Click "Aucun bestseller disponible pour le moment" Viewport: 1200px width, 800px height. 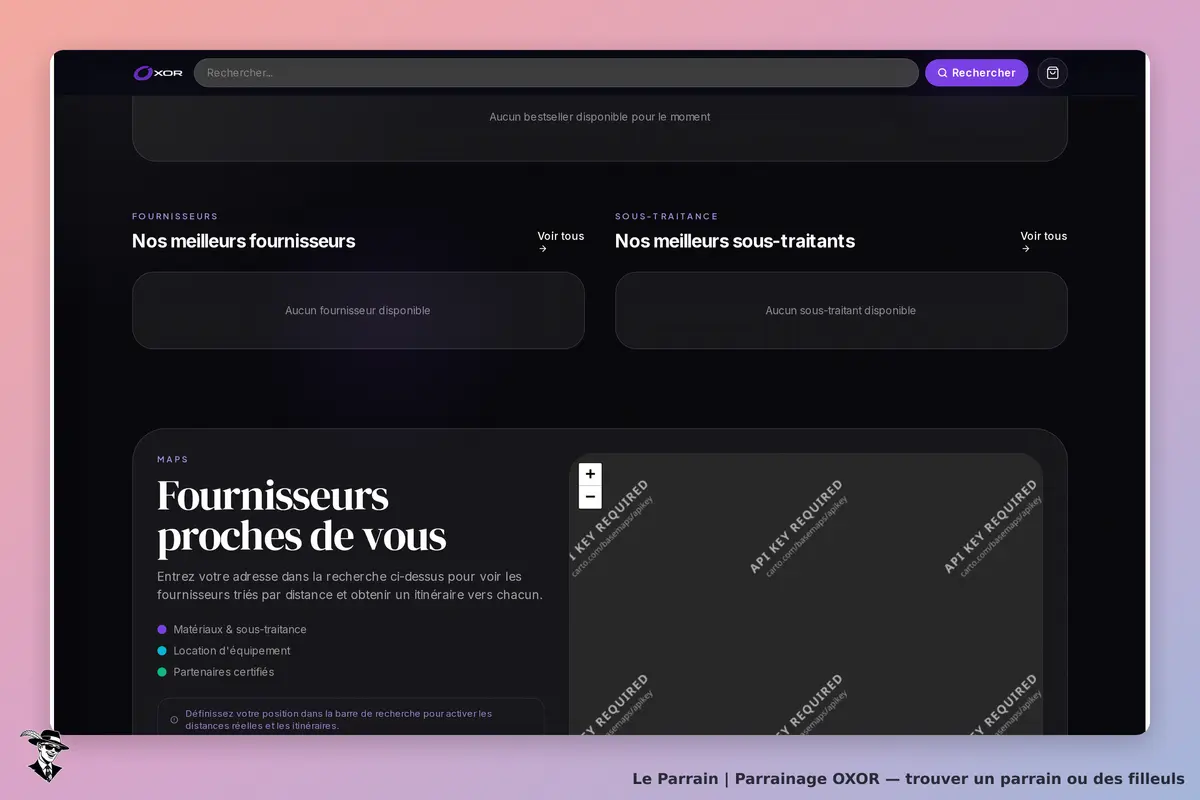(x=600, y=117)
